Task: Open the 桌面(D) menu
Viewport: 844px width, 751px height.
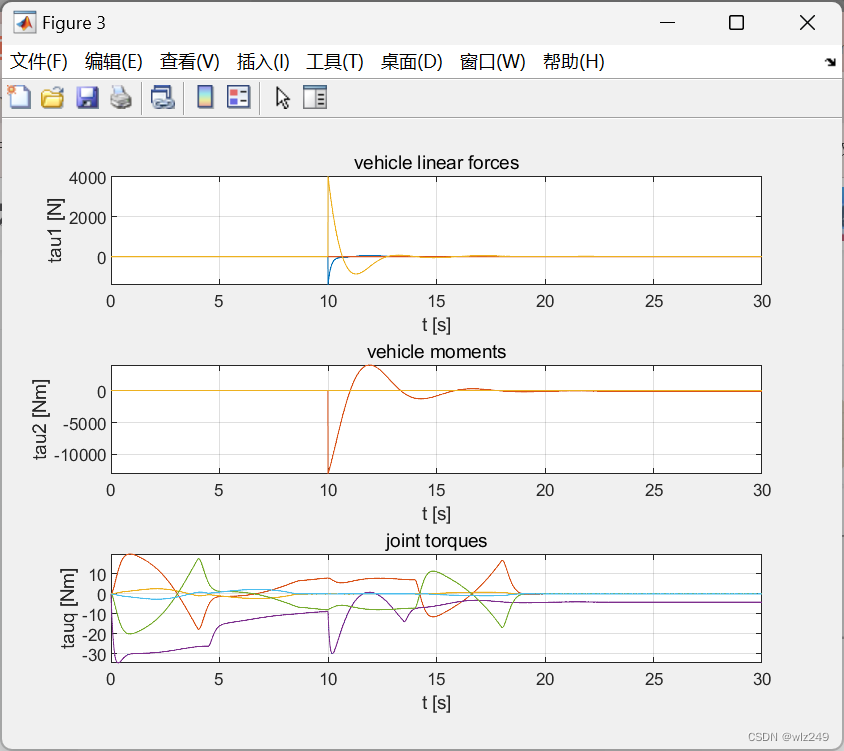Action: tap(412, 61)
